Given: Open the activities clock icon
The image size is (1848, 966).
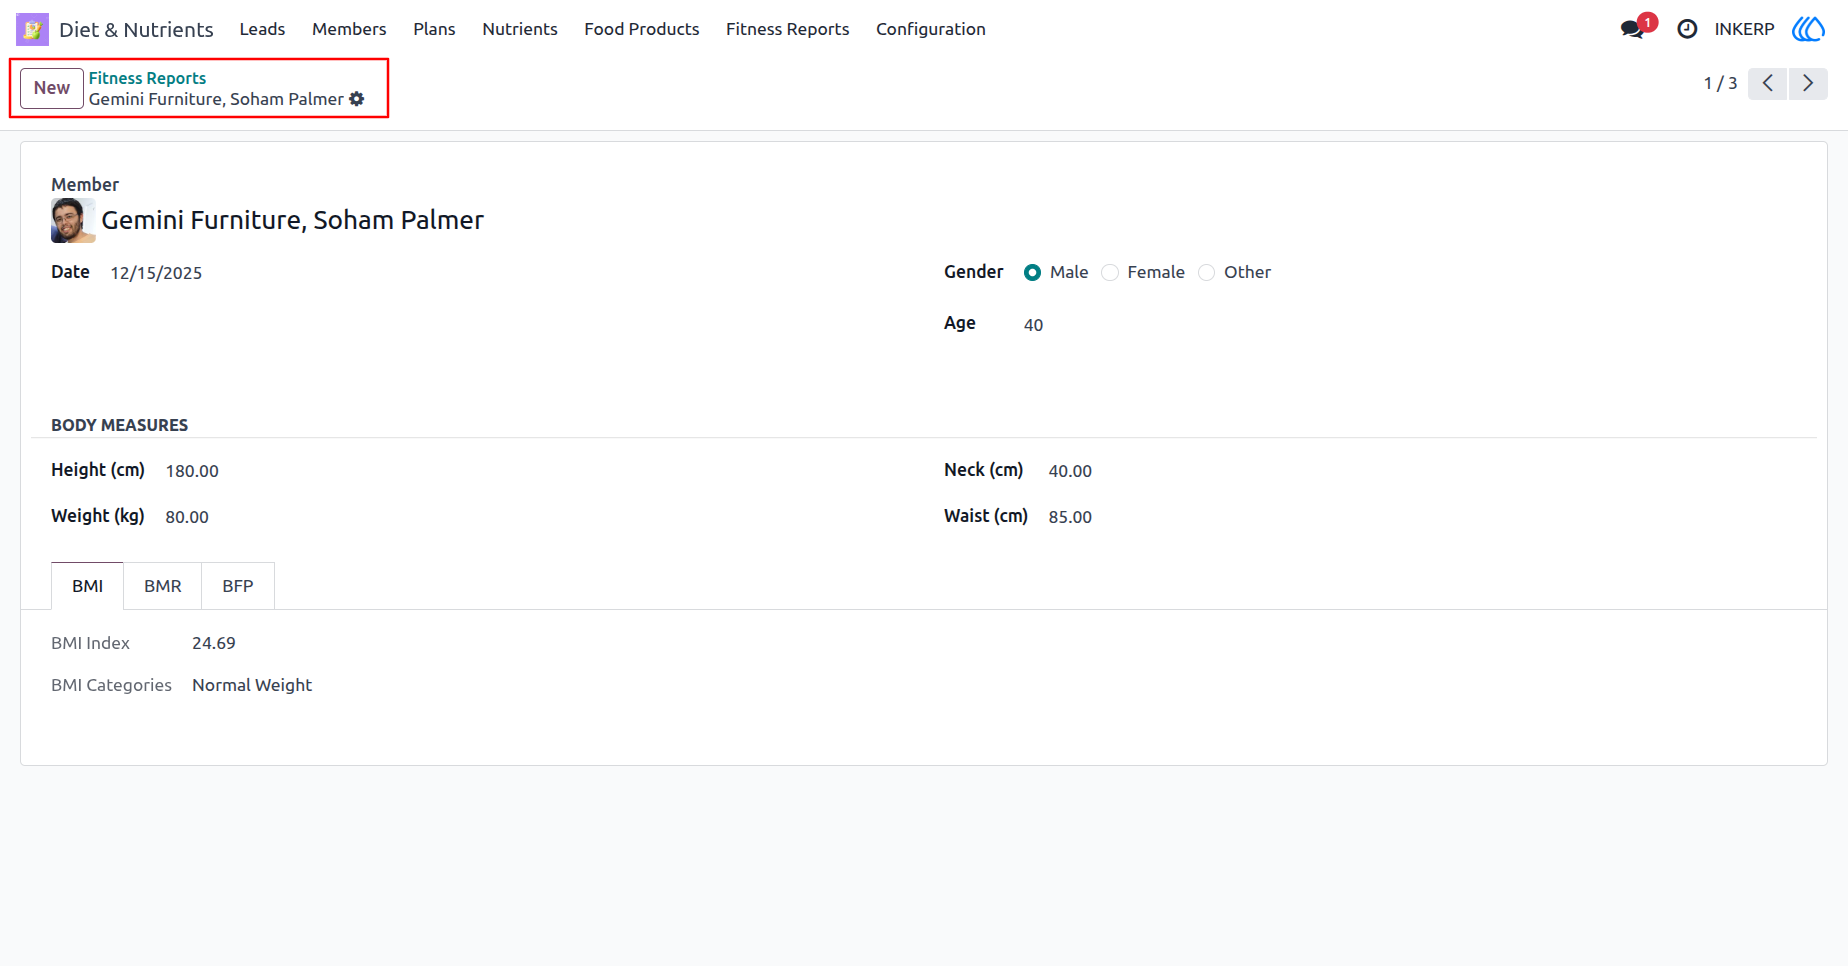Looking at the screenshot, I should pyautogui.click(x=1687, y=29).
